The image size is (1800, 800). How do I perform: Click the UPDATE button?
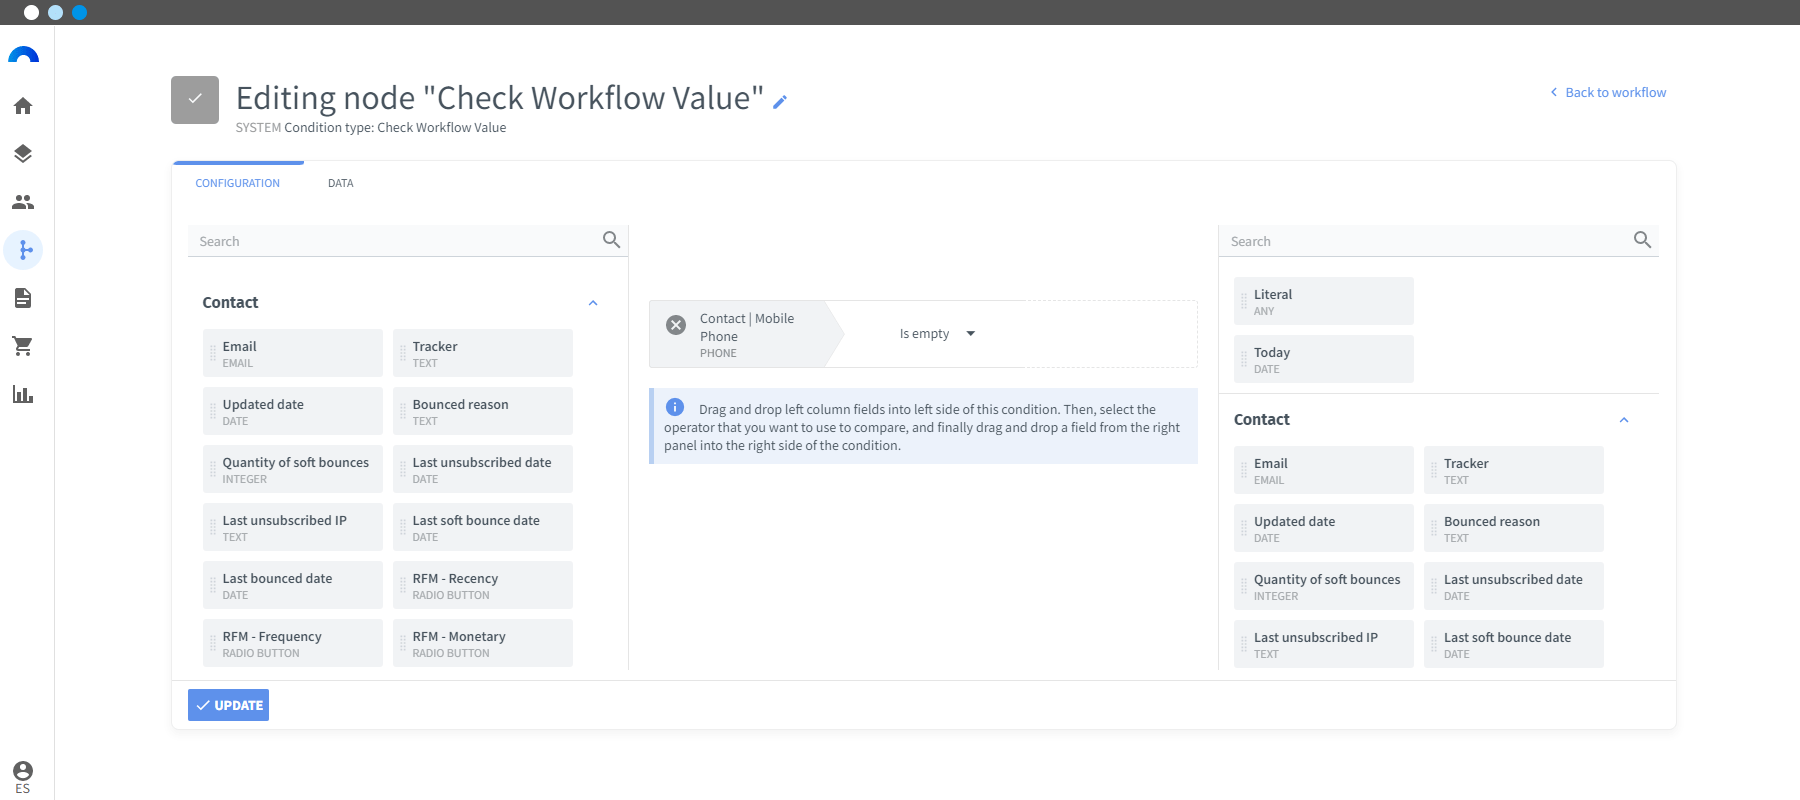point(228,705)
